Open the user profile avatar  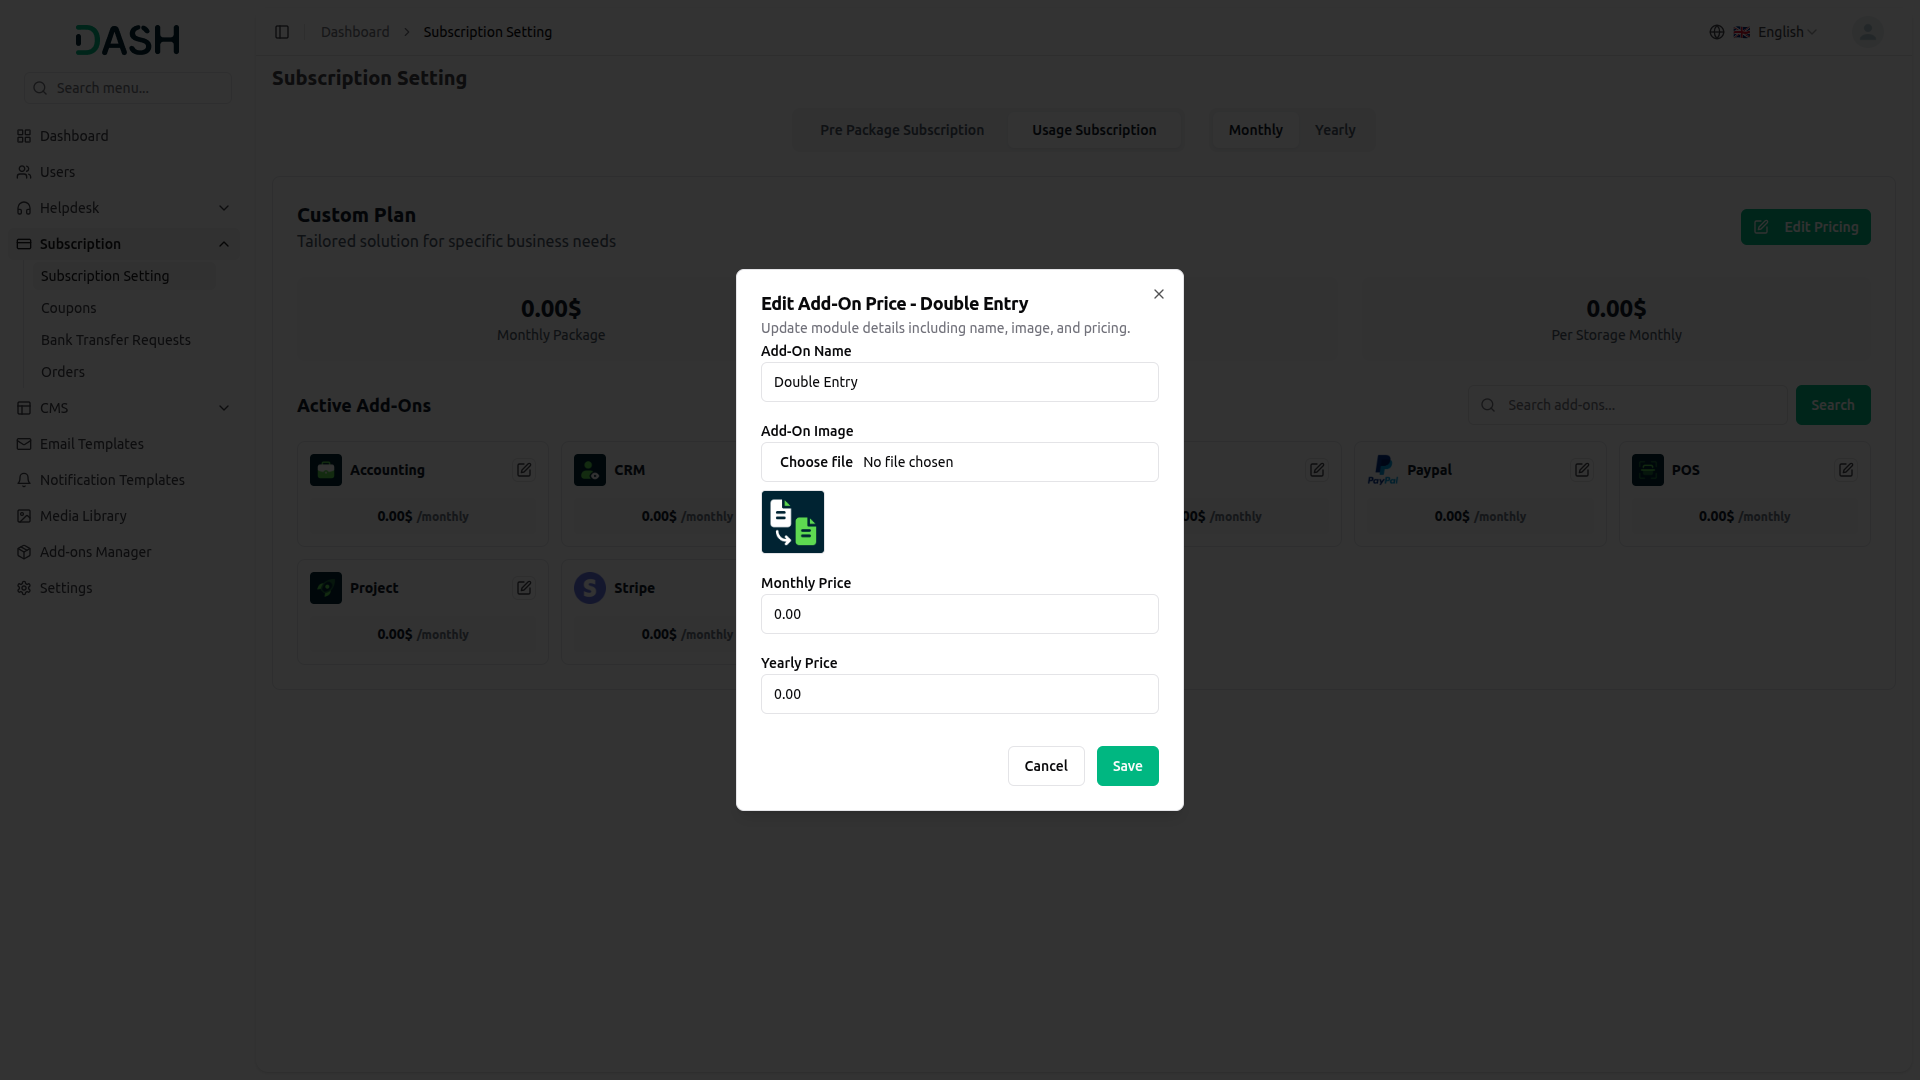(x=1866, y=32)
